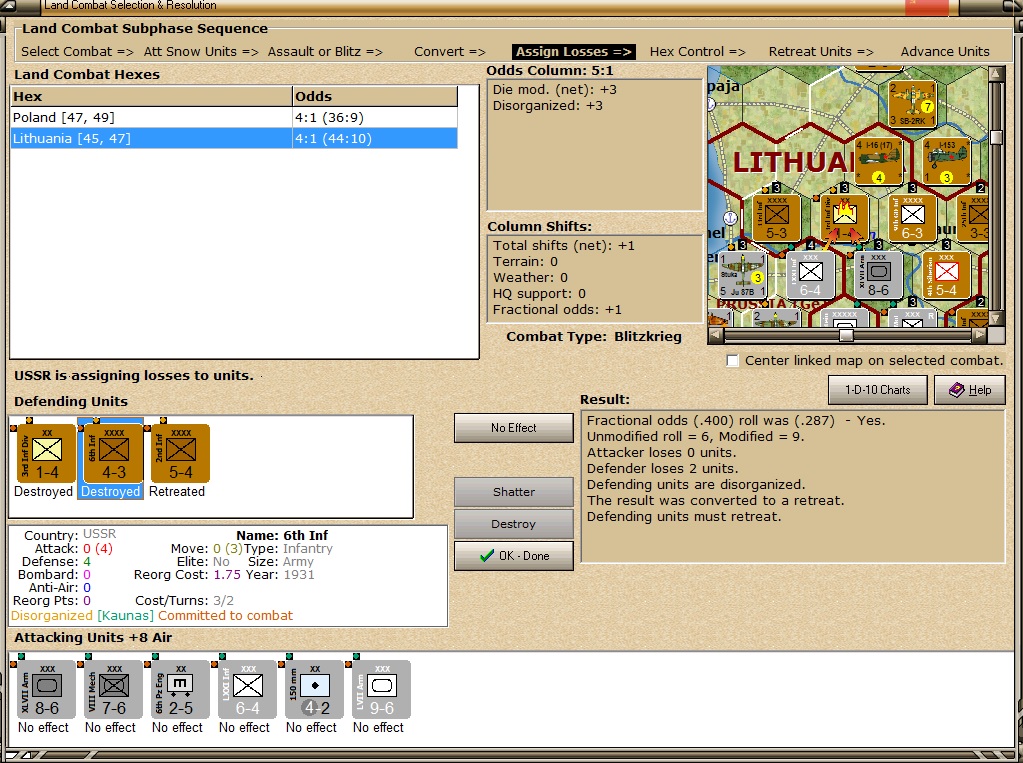Click the Odds column header
This screenshot has width=1023, height=763.
click(x=375, y=96)
